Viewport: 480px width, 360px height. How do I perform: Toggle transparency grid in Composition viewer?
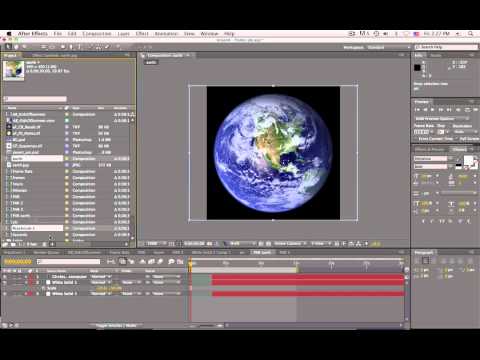pyautogui.click(x=268, y=244)
